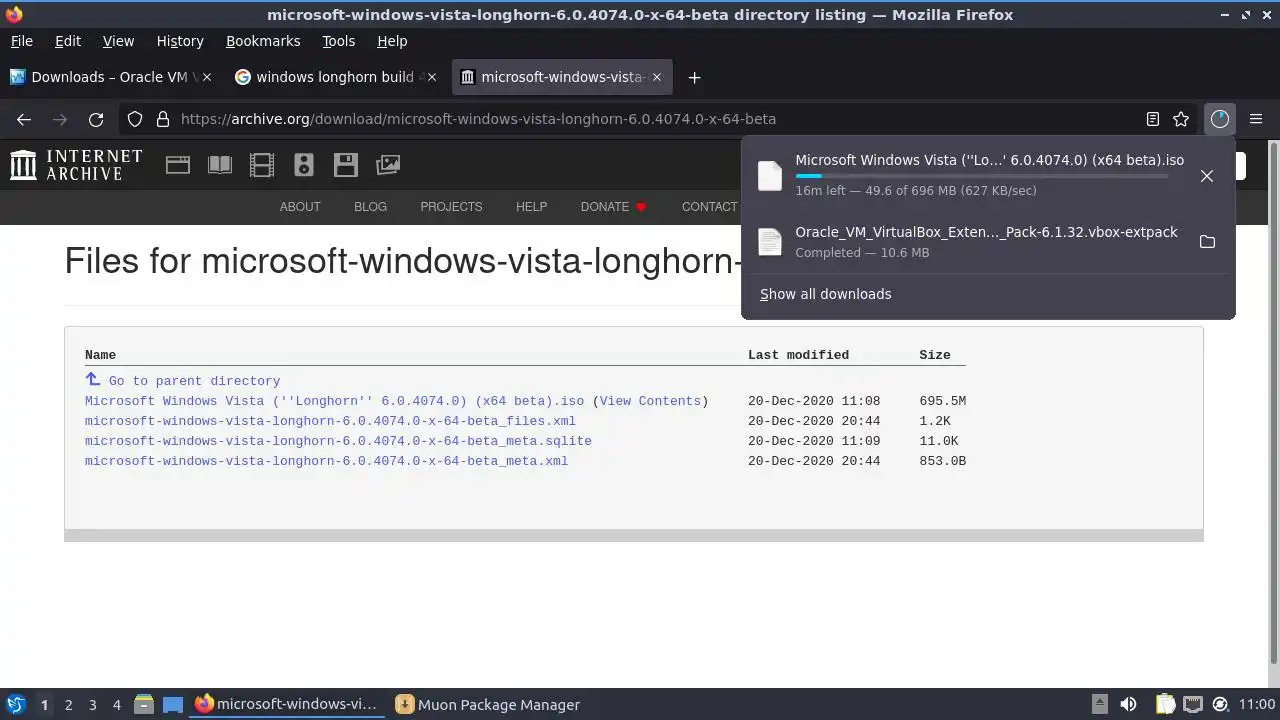Open the Edit menu

point(68,41)
